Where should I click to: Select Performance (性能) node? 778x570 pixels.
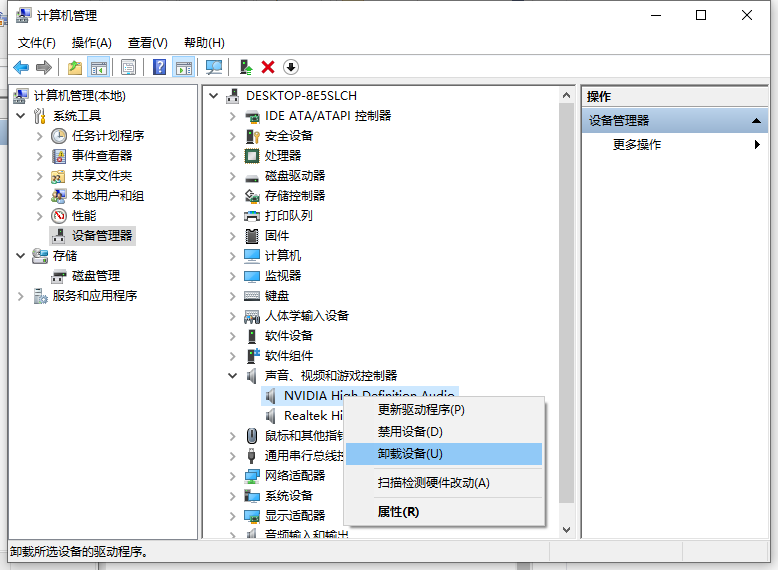pyautogui.click(x=84, y=215)
